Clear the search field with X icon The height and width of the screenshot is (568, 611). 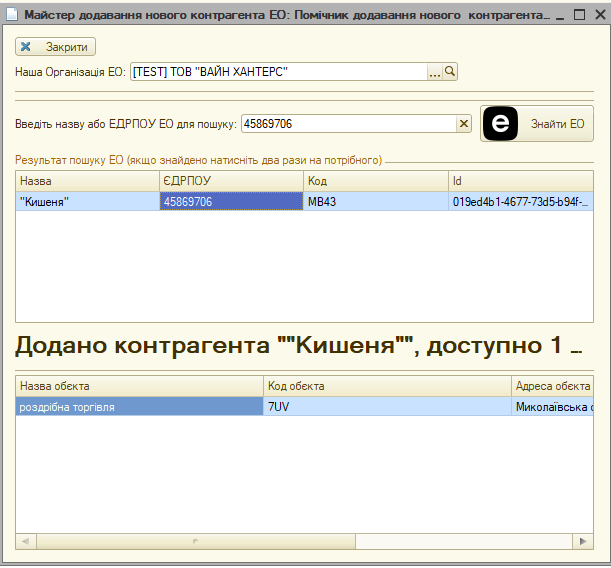click(464, 124)
